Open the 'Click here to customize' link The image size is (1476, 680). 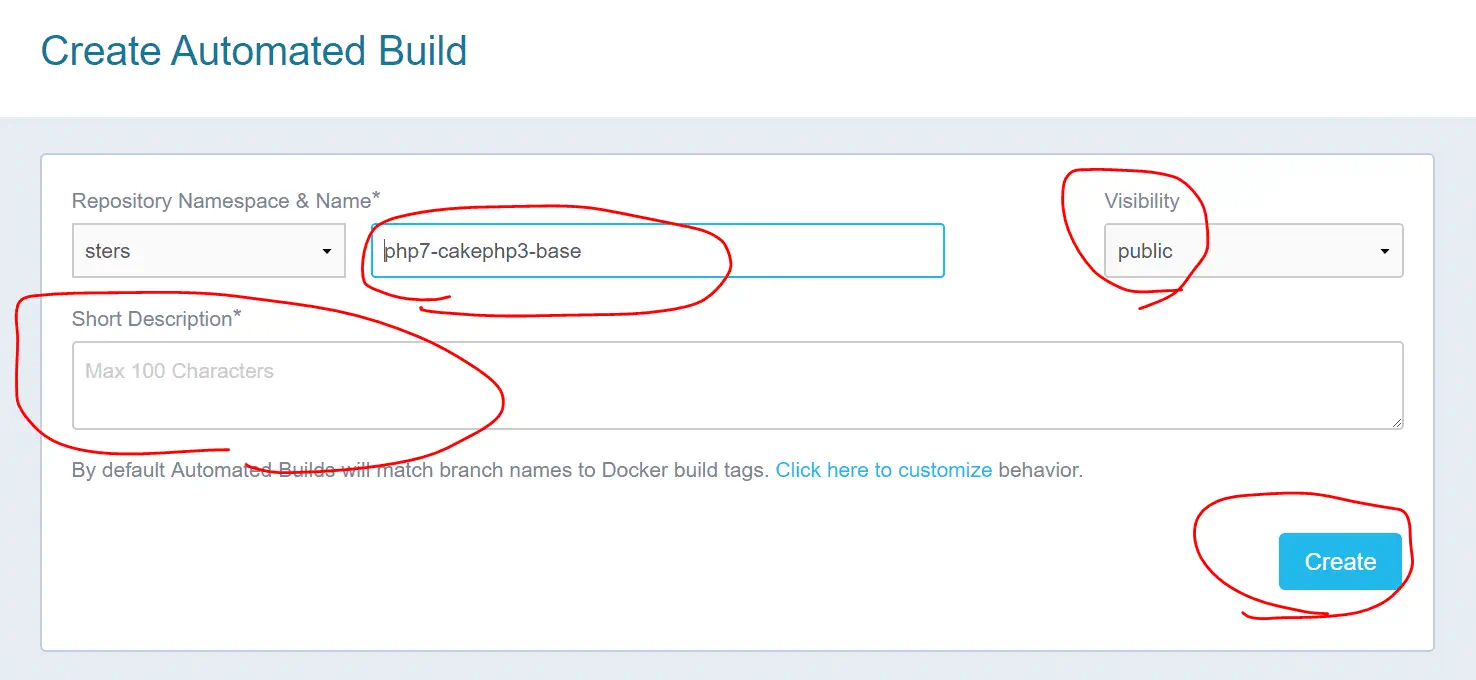[883, 470]
